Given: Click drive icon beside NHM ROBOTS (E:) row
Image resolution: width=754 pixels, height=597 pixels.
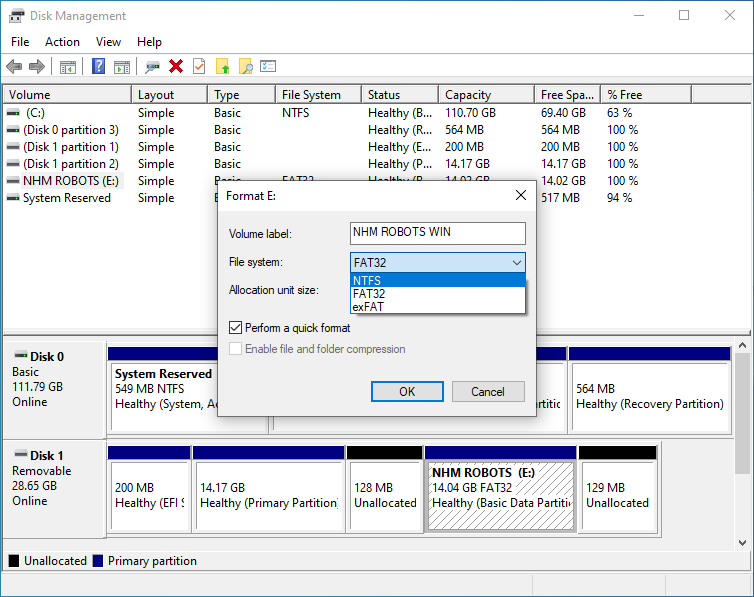Looking at the screenshot, I should [x=13, y=181].
